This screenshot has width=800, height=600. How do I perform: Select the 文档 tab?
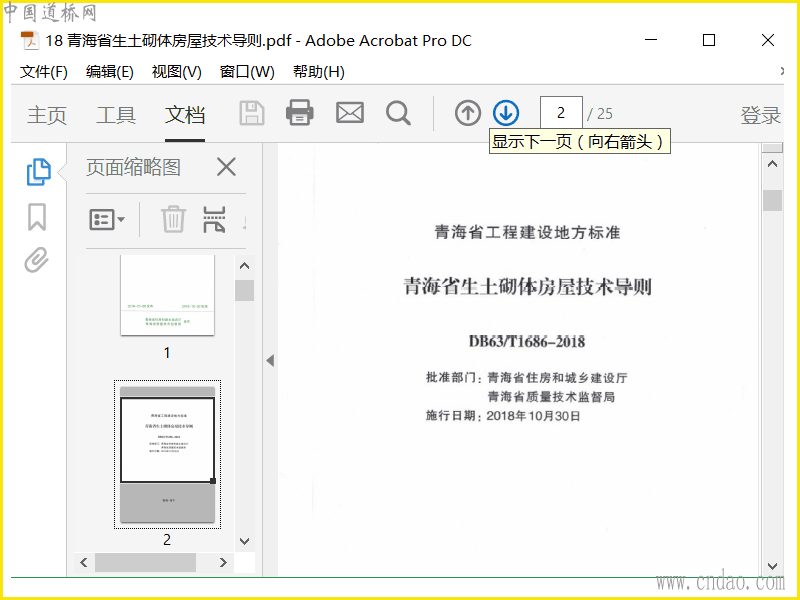[x=185, y=115]
